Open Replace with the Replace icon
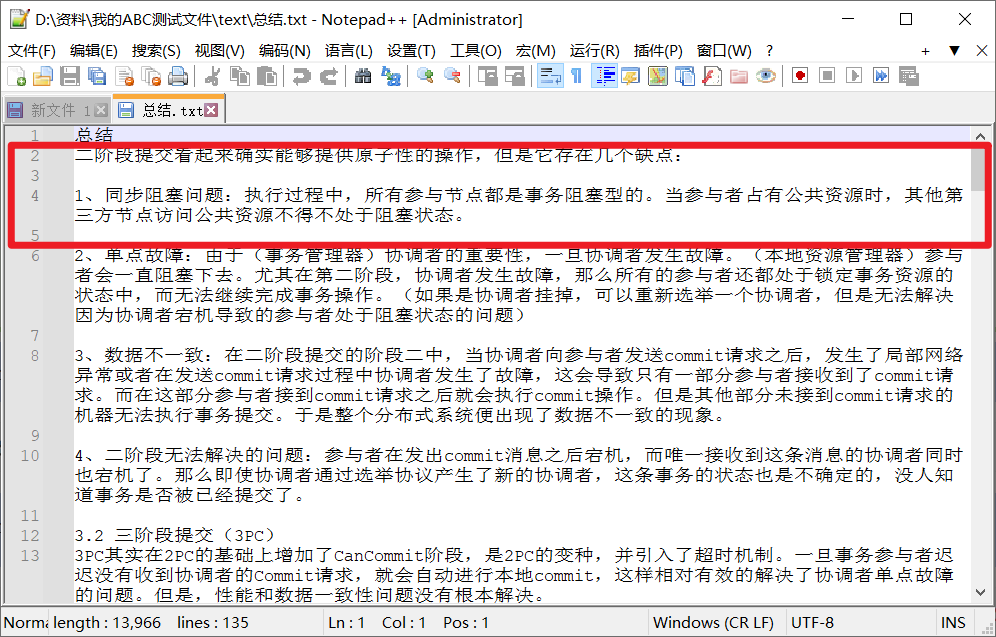This screenshot has width=996, height=637. [390, 76]
